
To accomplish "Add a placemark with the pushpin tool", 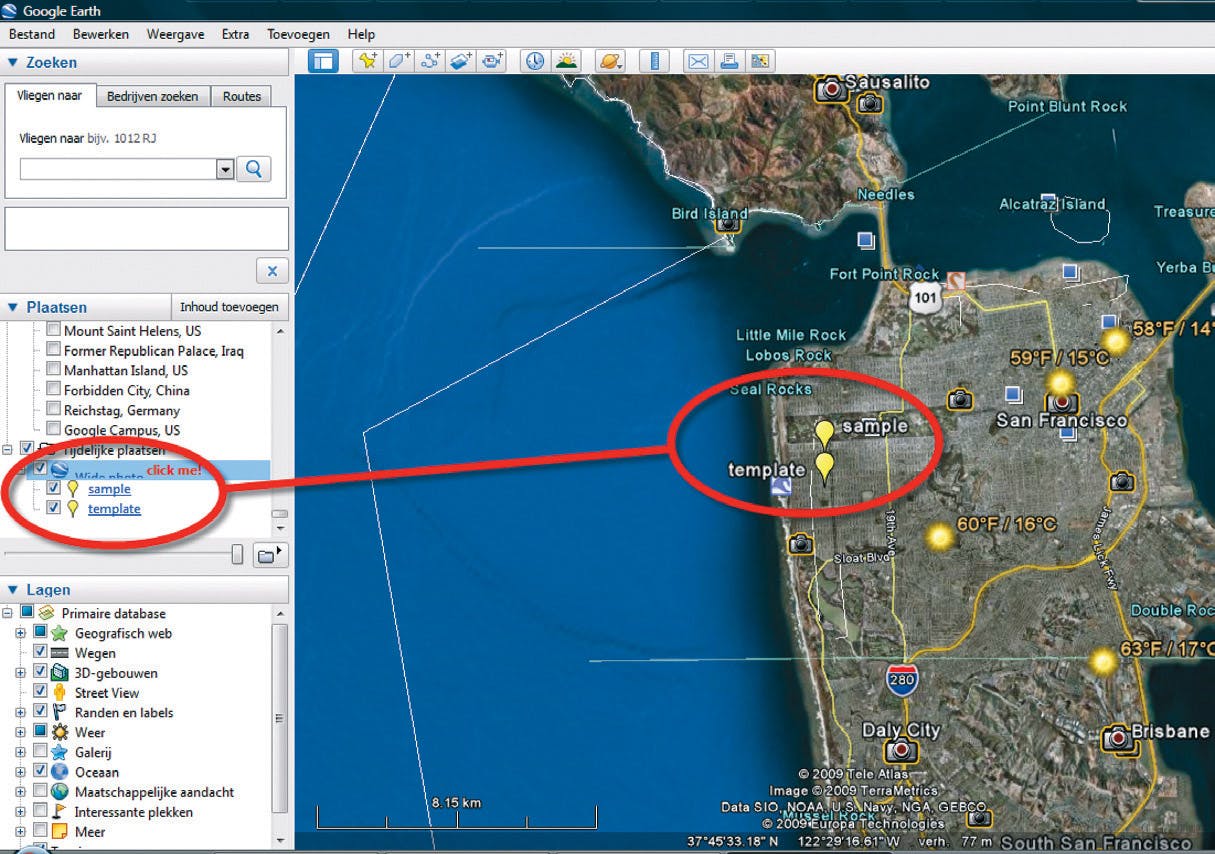I will pyautogui.click(x=368, y=61).
